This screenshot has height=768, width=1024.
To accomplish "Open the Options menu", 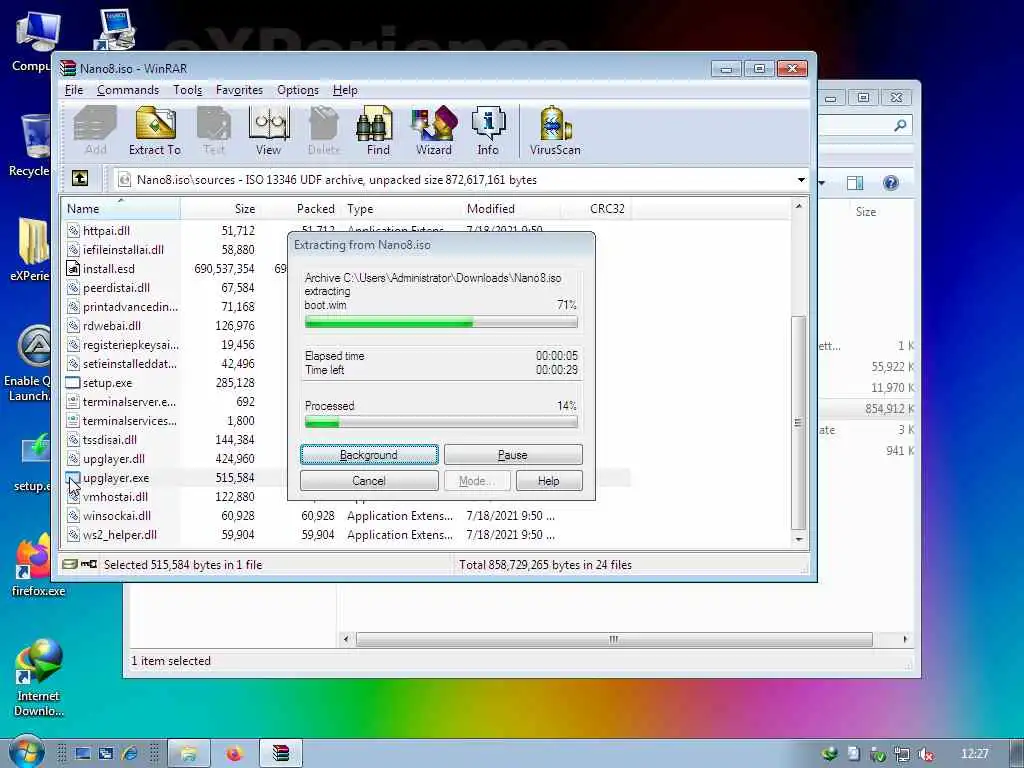I will pyautogui.click(x=298, y=90).
